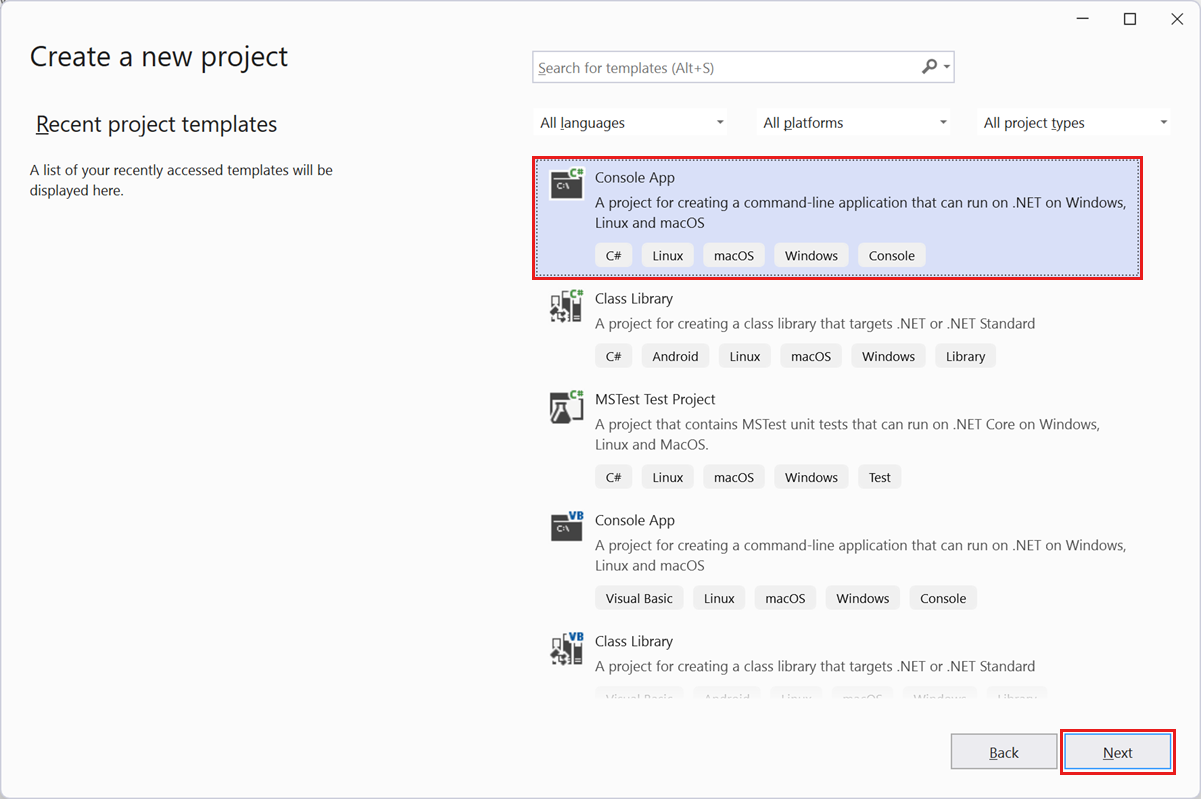Click the C# Console App template icon
Viewport: 1201px width, 799px height.
(x=566, y=184)
